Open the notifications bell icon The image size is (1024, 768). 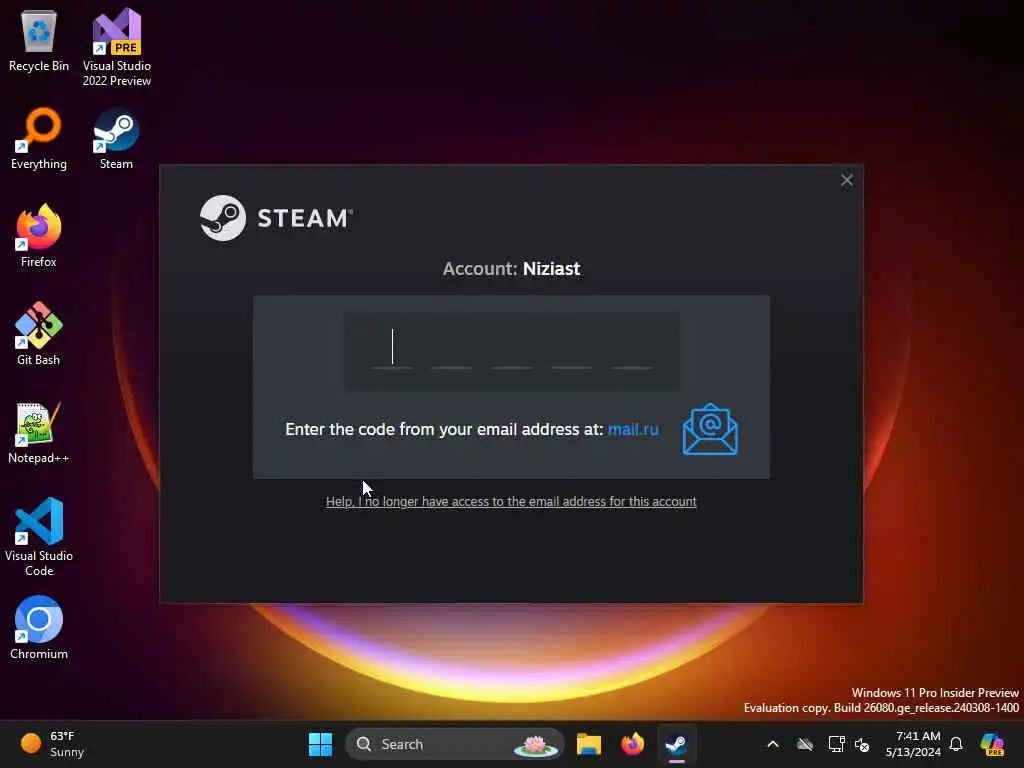click(x=956, y=744)
